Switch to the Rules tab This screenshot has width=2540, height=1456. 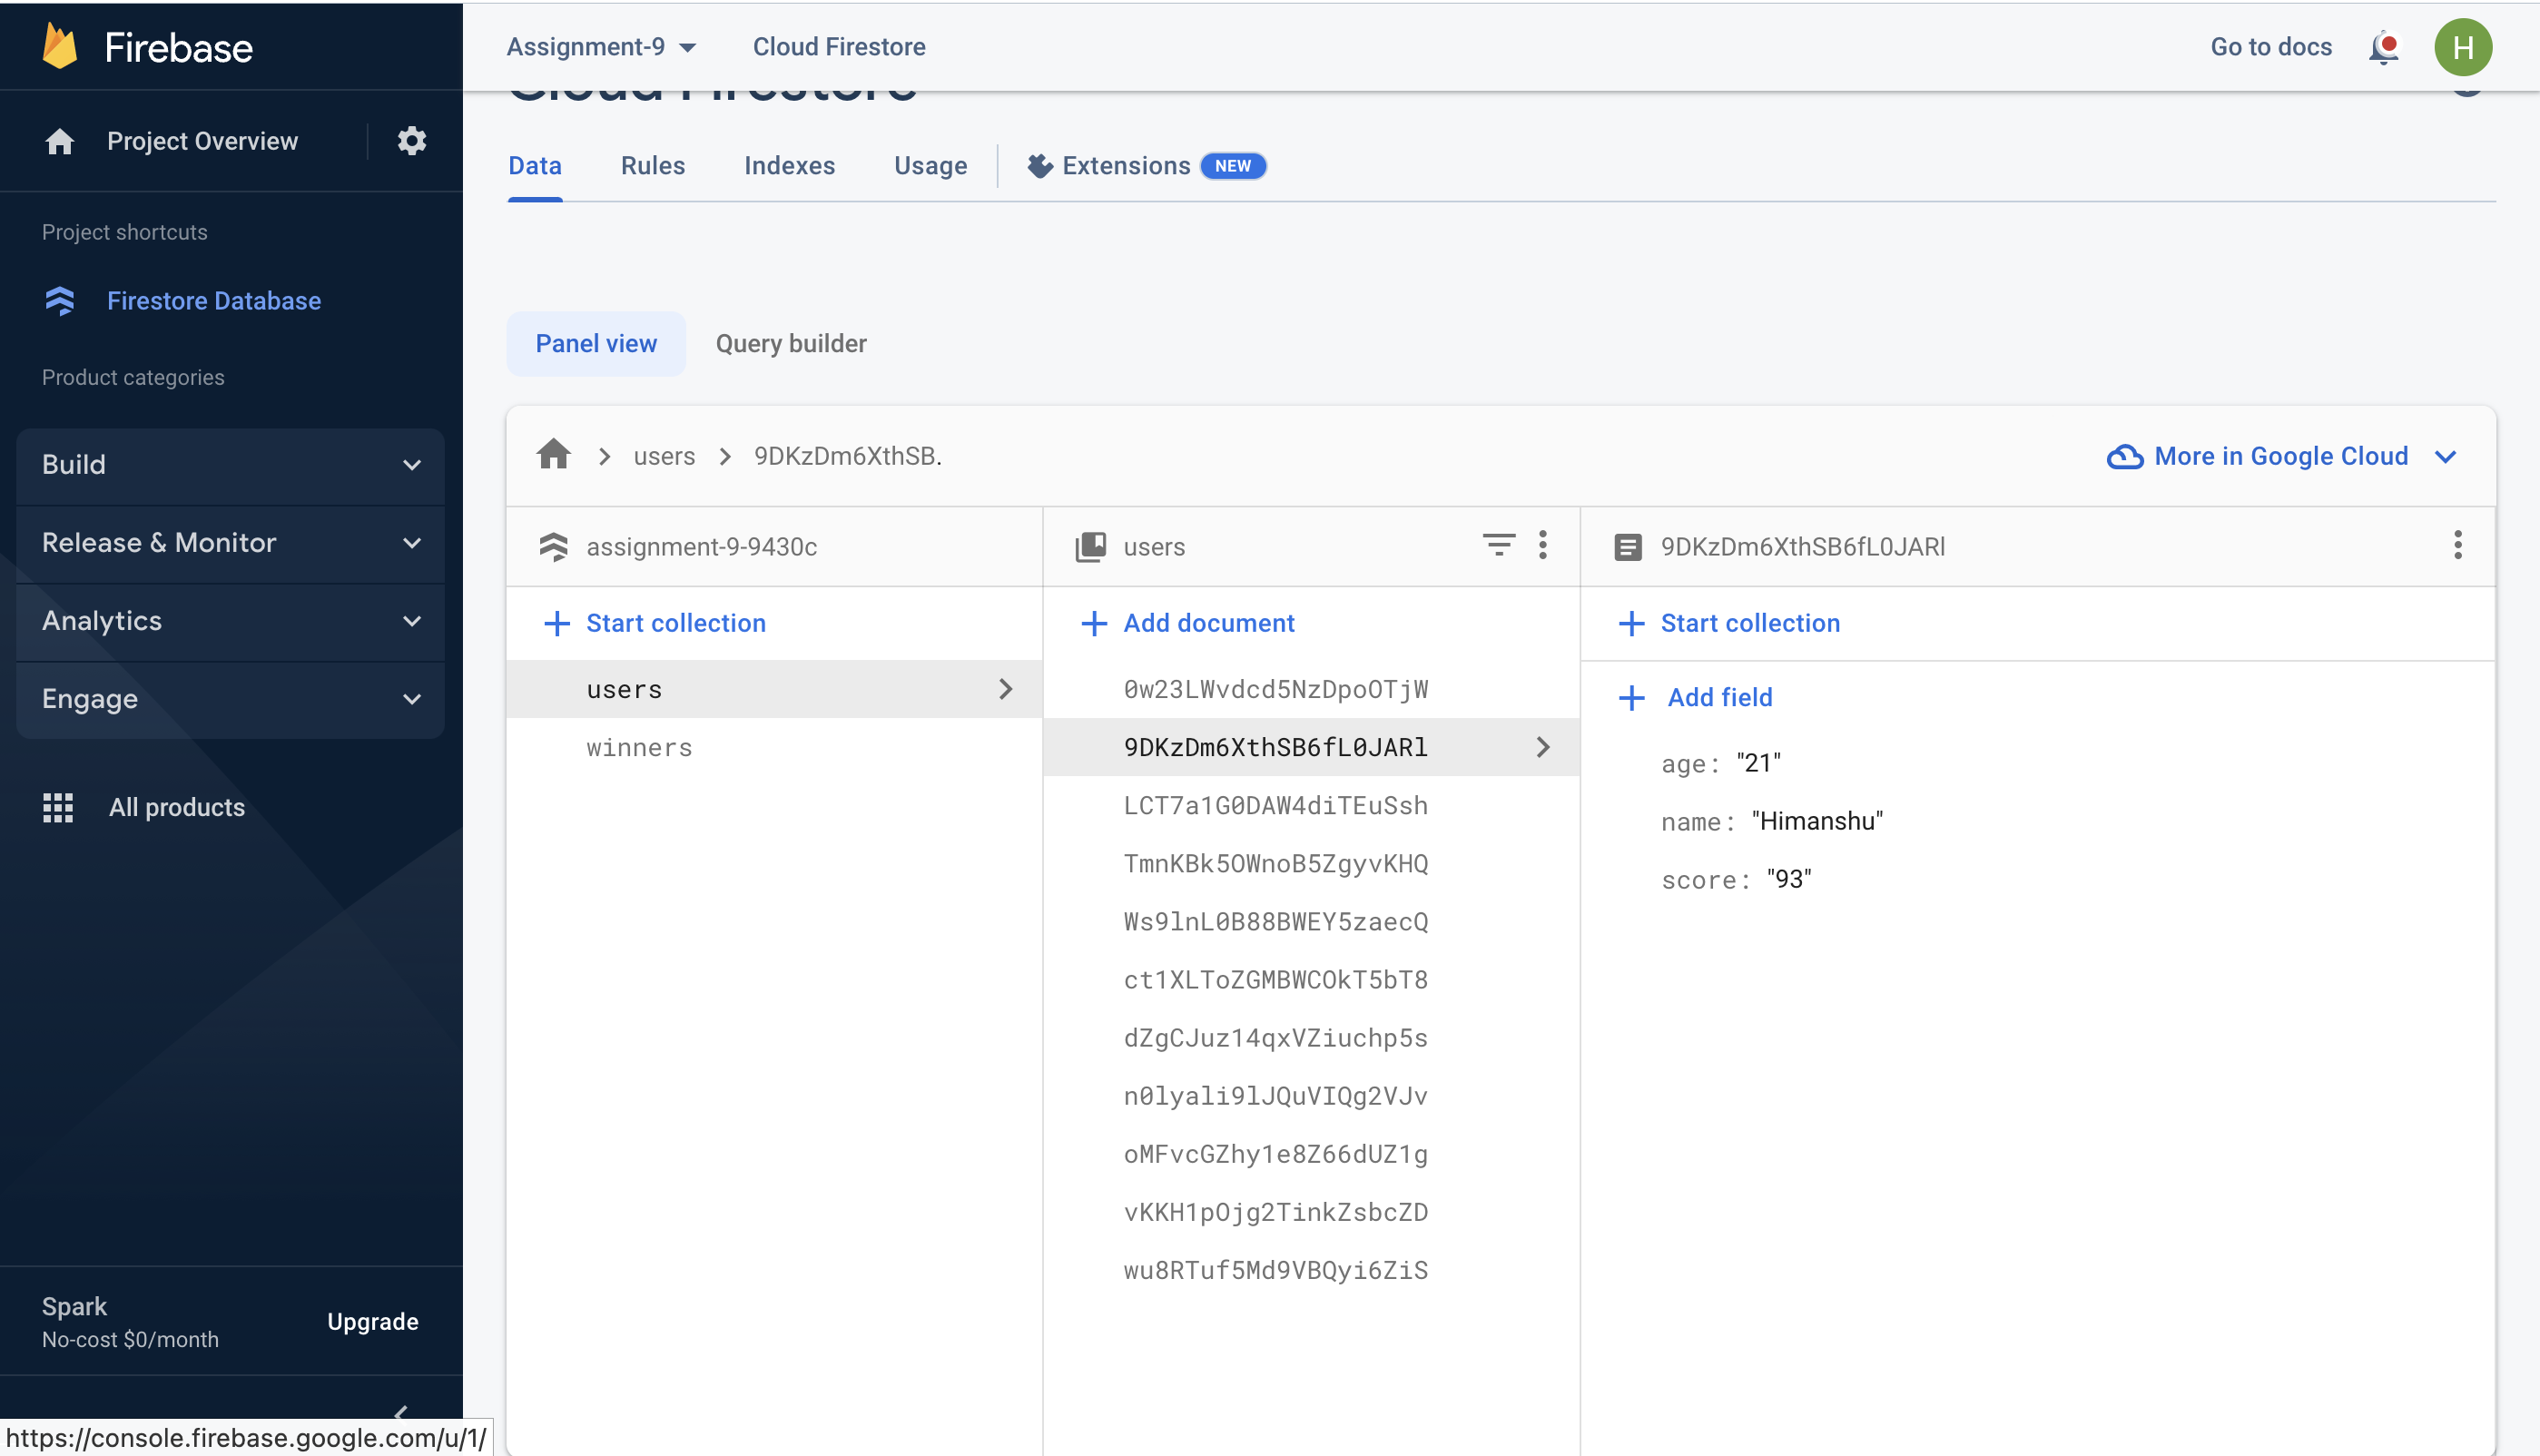653,166
